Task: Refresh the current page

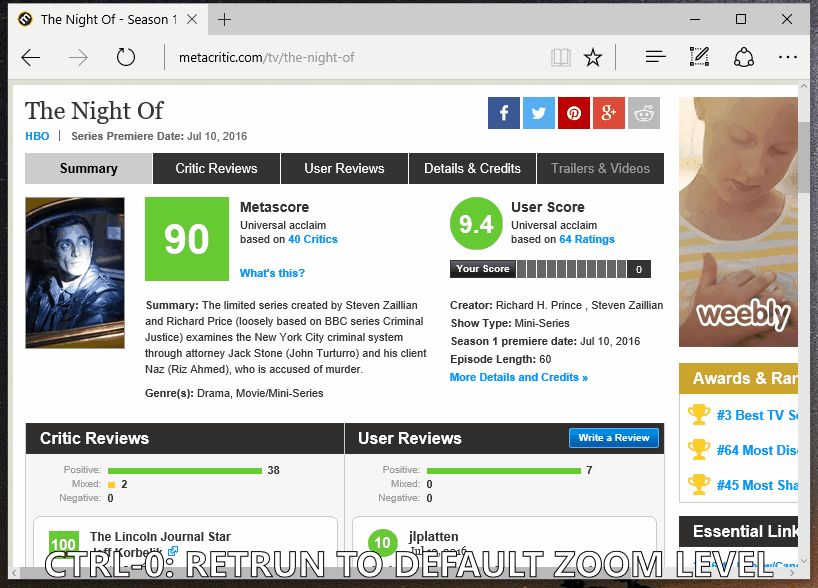Action: (x=125, y=57)
